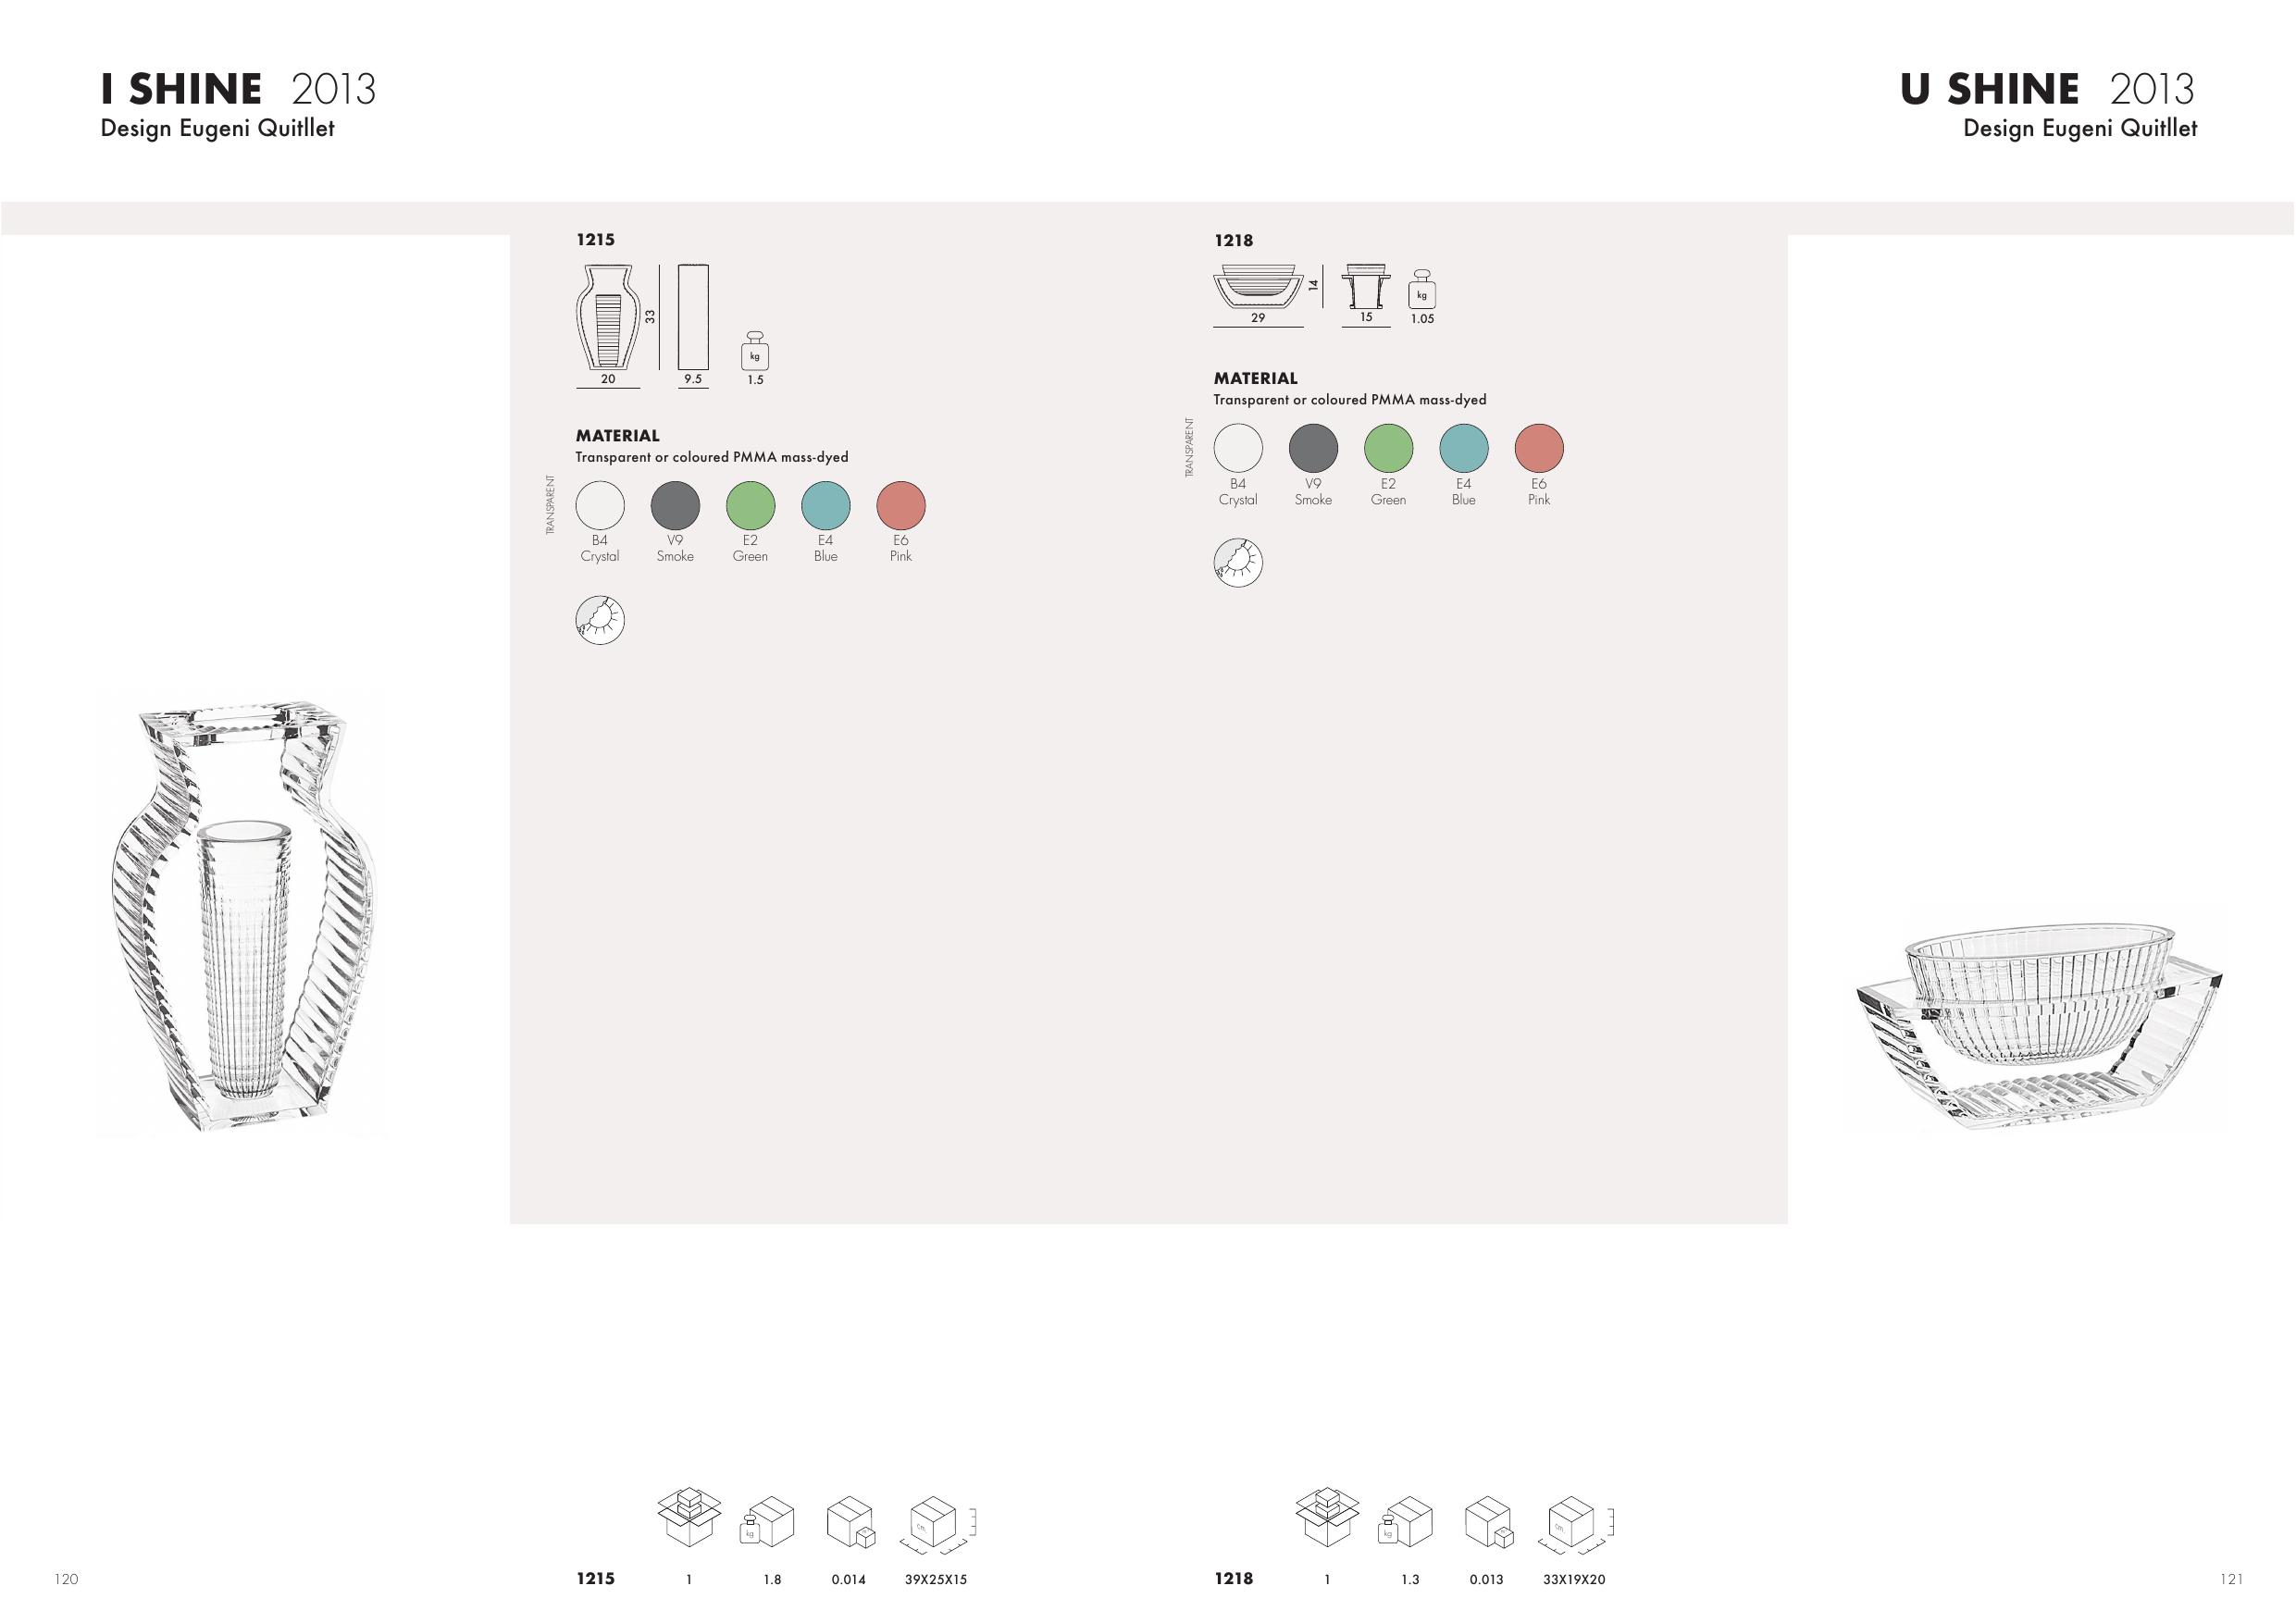Screen dimensions: 2296x1623
Task: Click the box volume icon above 0.013
Action: point(1489,1522)
